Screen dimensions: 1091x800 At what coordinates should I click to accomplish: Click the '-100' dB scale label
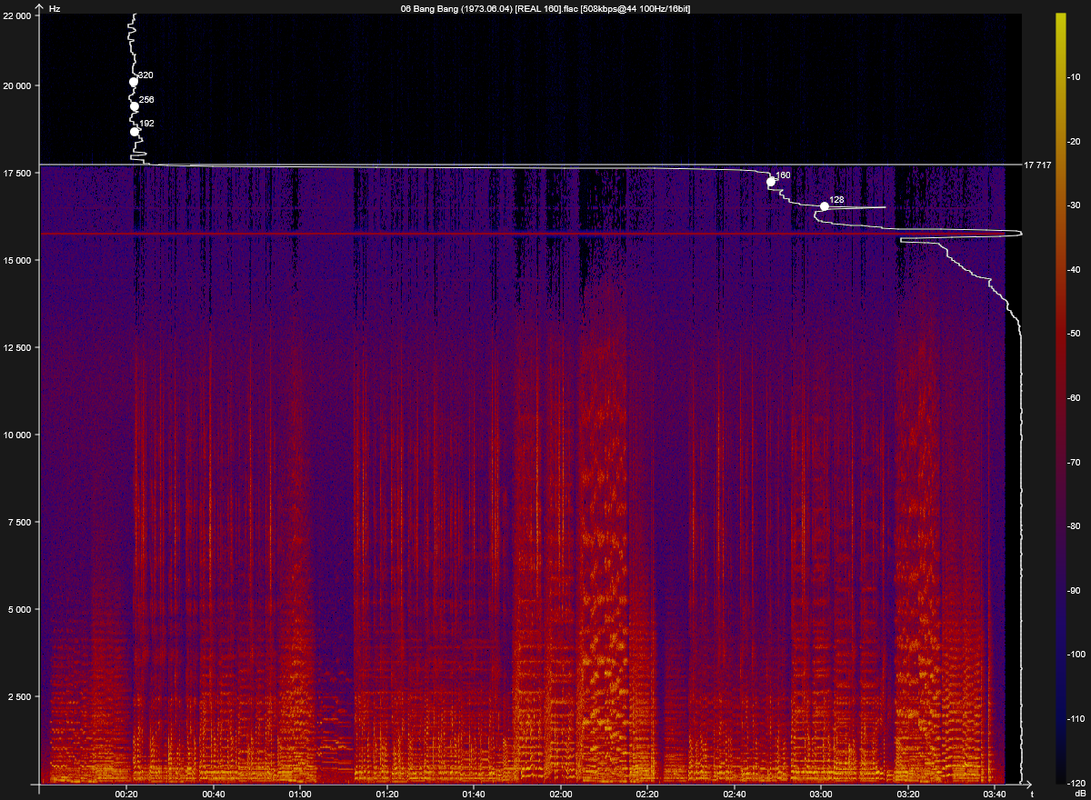1076,655
